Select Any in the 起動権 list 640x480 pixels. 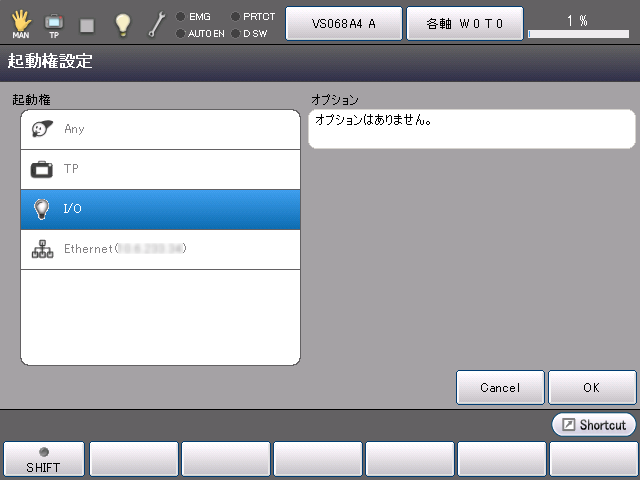tap(160, 129)
